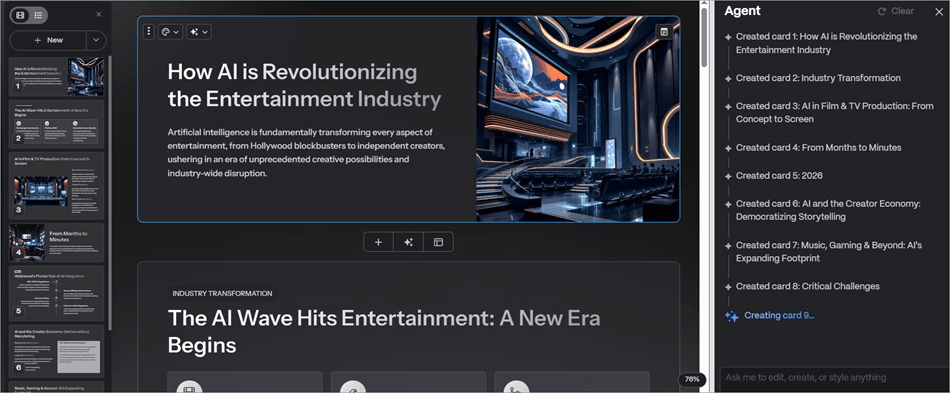Viewport: 950px width, 393px height.
Task: Click the 76% zoom indicator
Action: click(691, 379)
